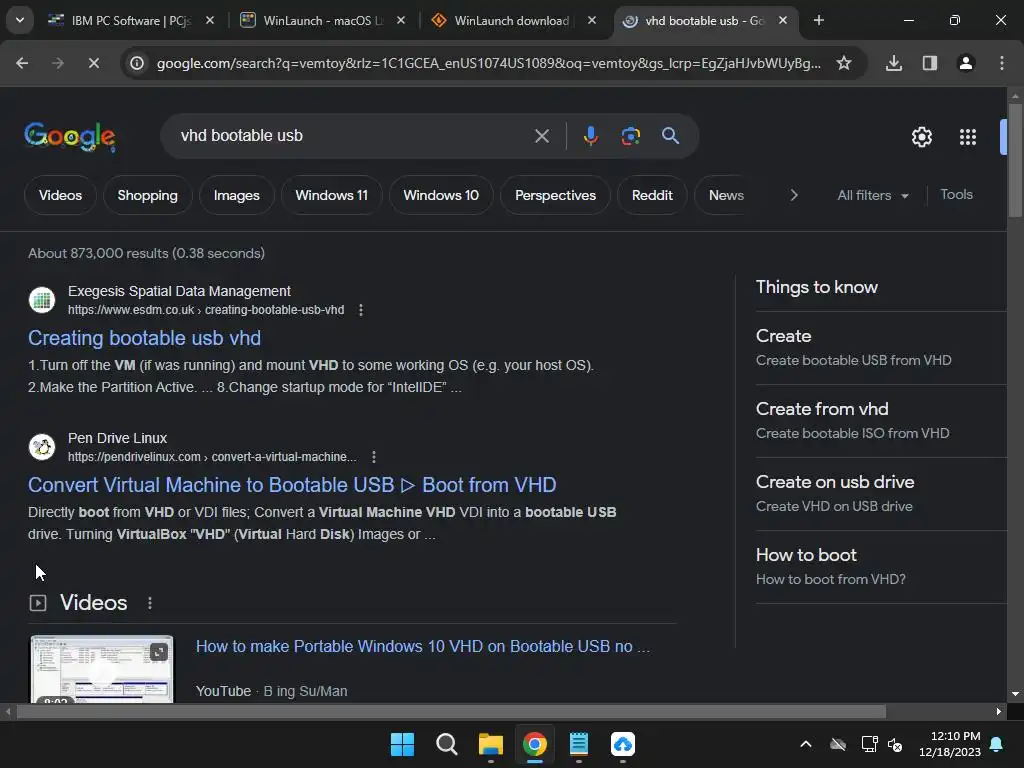Toggle the Chrome side panel

(929, 63)
